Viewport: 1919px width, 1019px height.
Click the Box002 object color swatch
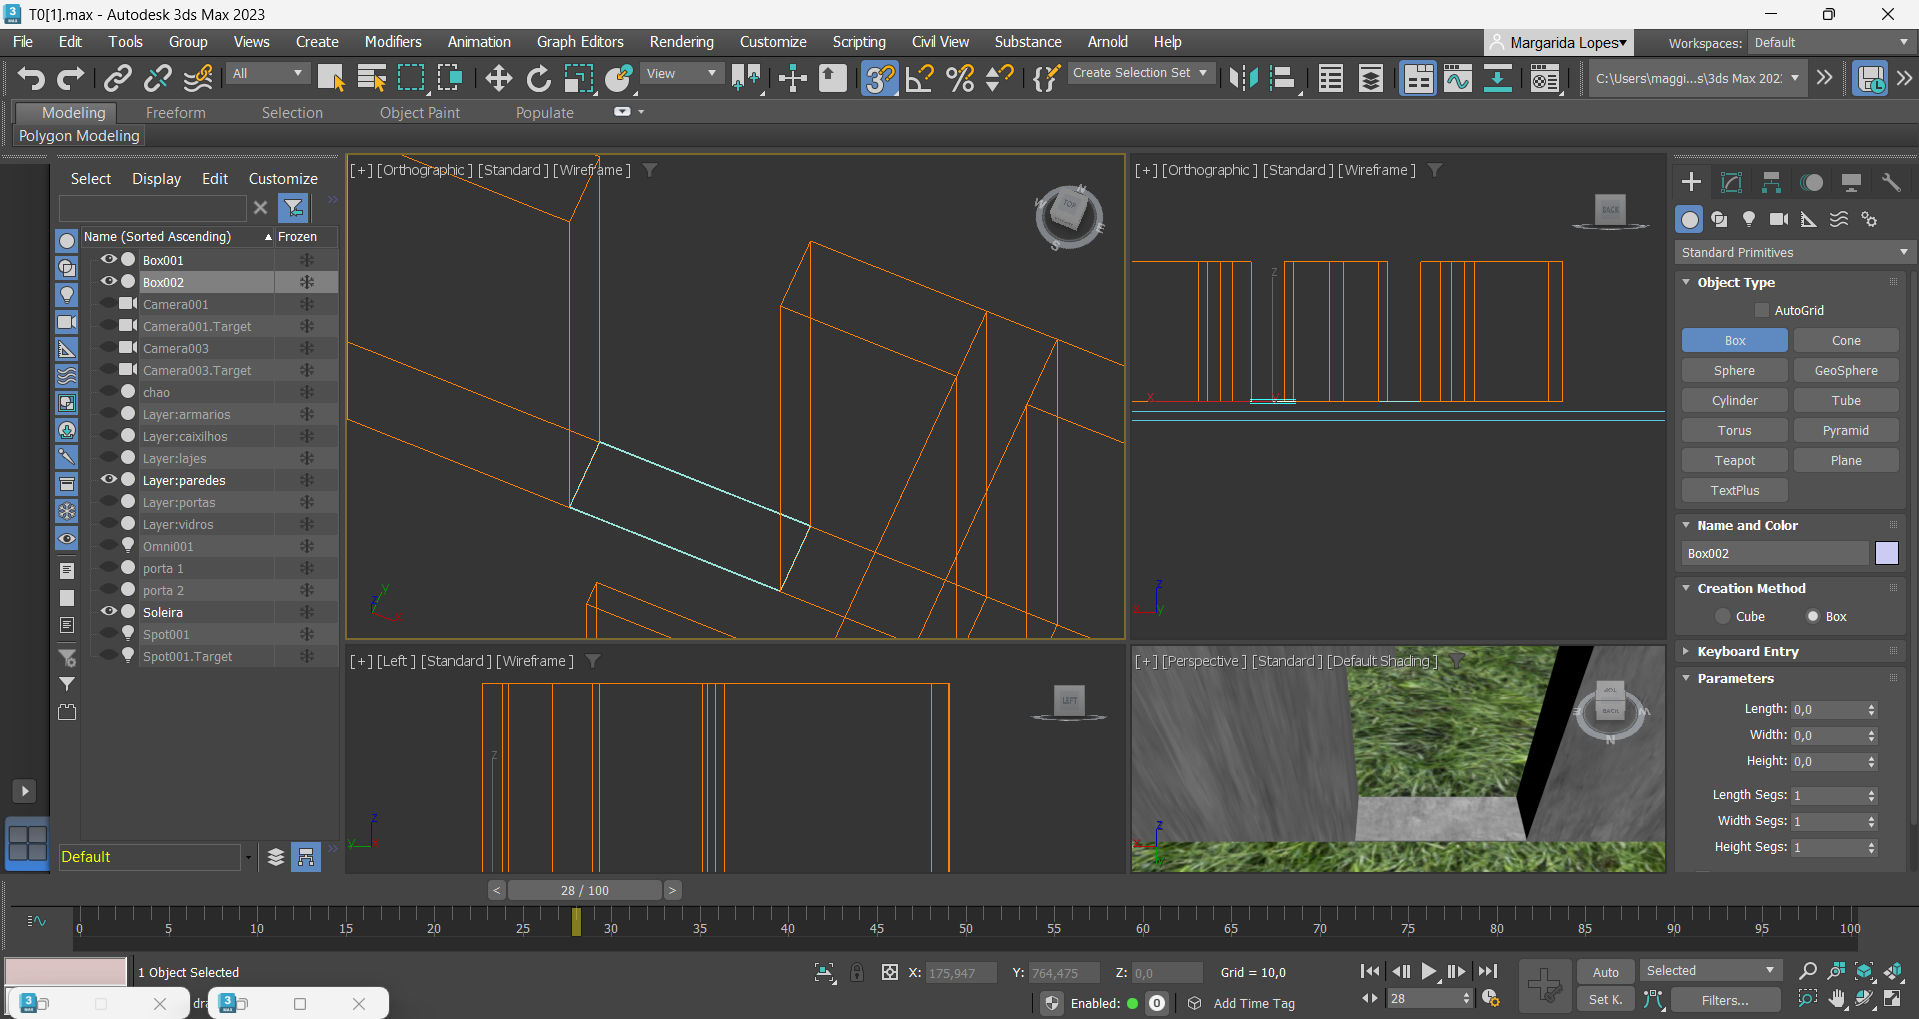1886,554
